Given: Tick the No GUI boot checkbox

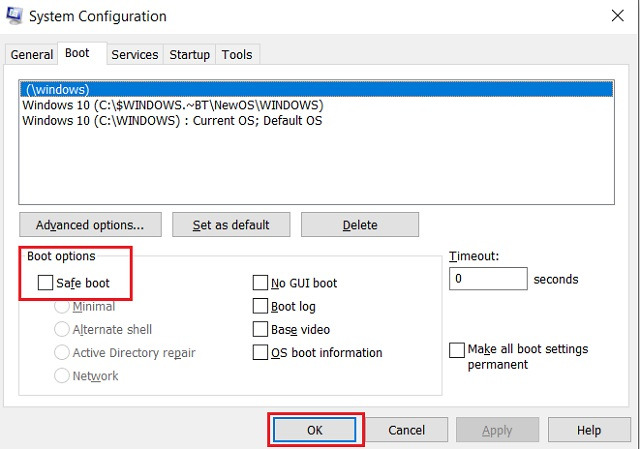Looking at the screenshot, I should tap(260, 282).
